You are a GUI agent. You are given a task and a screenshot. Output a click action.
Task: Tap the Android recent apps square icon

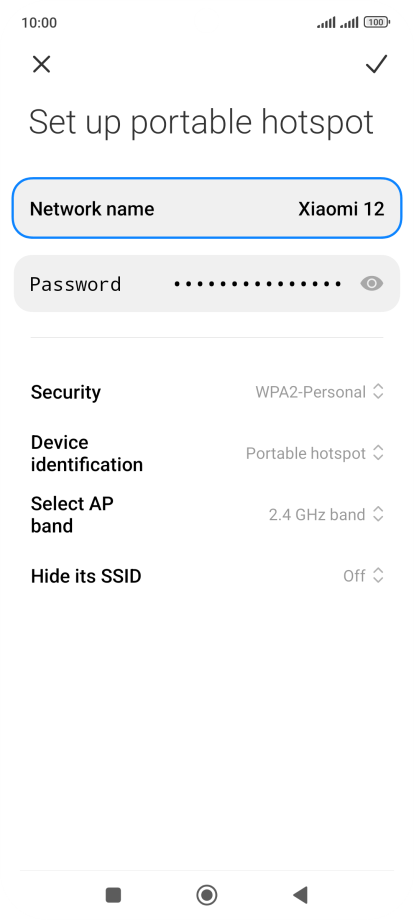[113, 895]
